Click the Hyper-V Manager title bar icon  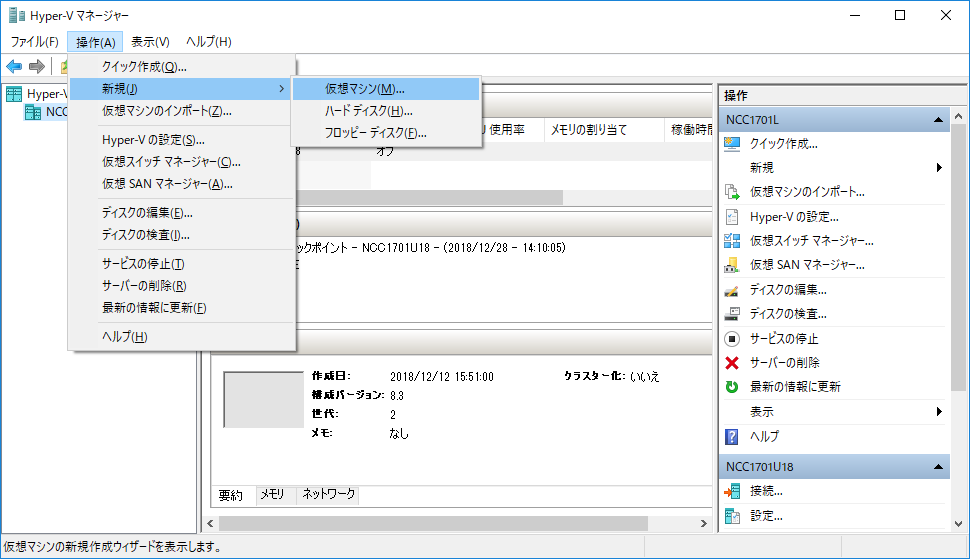(x=17, y=15)
